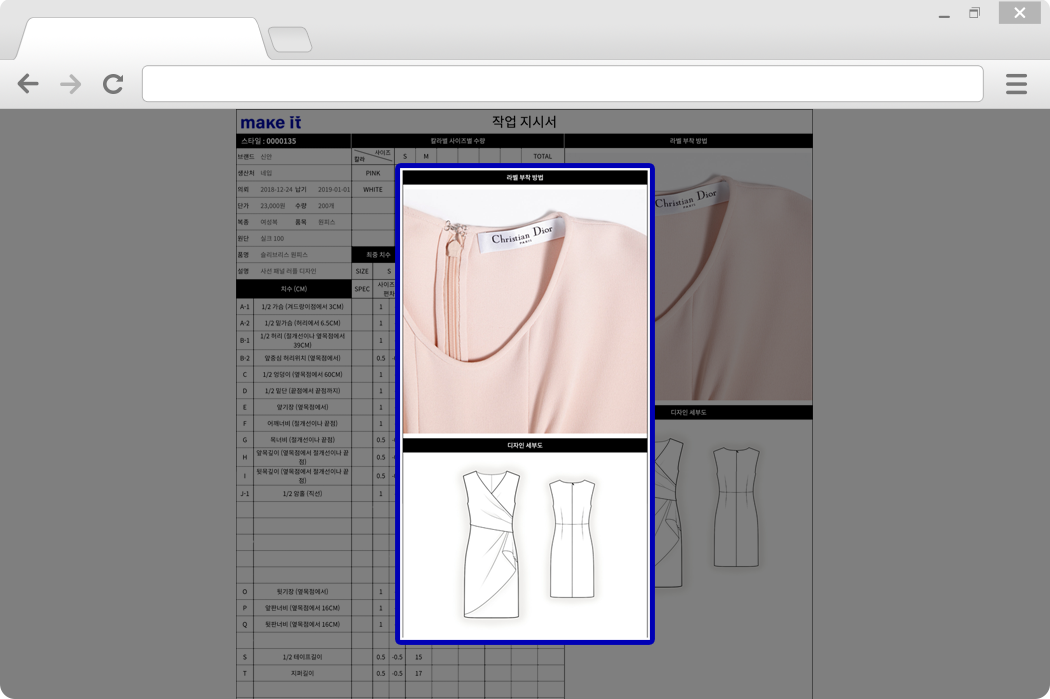Viewport: 1050px width, 699px height.
Task: Click the 뒷판너비 measurement row label
Action: pos(302,624)
